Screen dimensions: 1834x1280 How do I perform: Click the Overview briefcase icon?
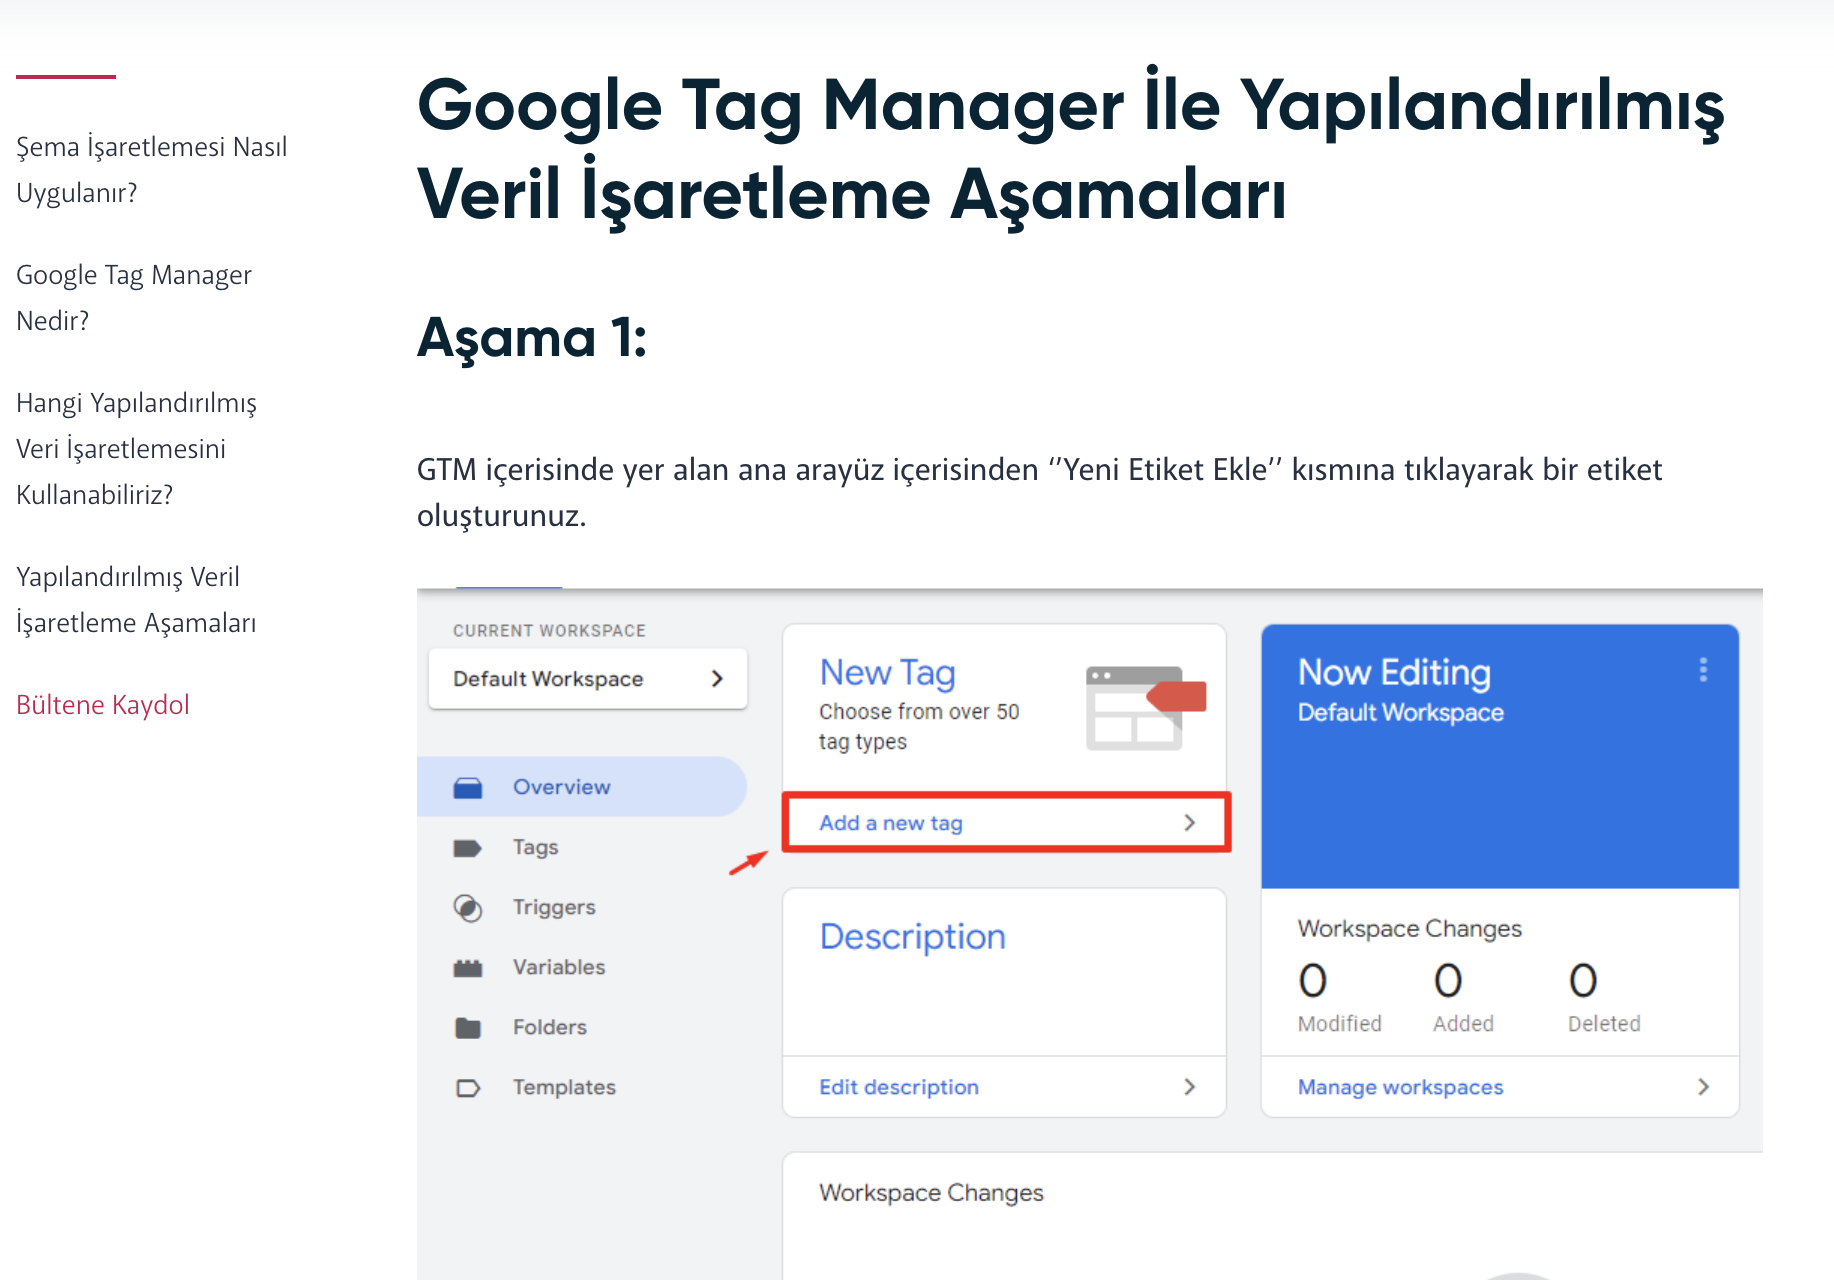(468, 787)
